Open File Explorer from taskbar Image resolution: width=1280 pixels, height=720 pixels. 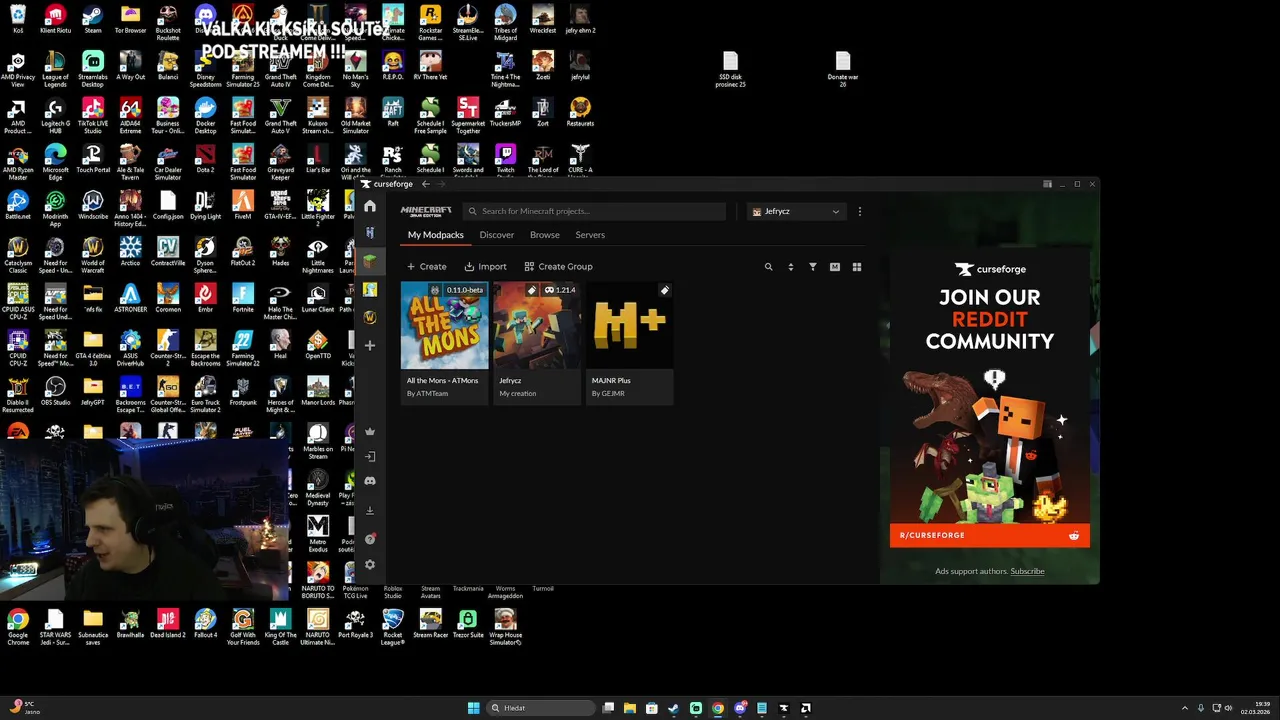[630, 708]
